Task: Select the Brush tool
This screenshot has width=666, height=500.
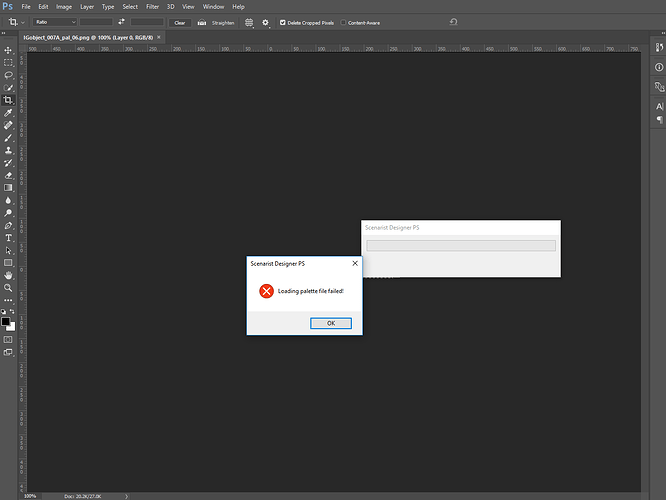Action: [8, 138]
